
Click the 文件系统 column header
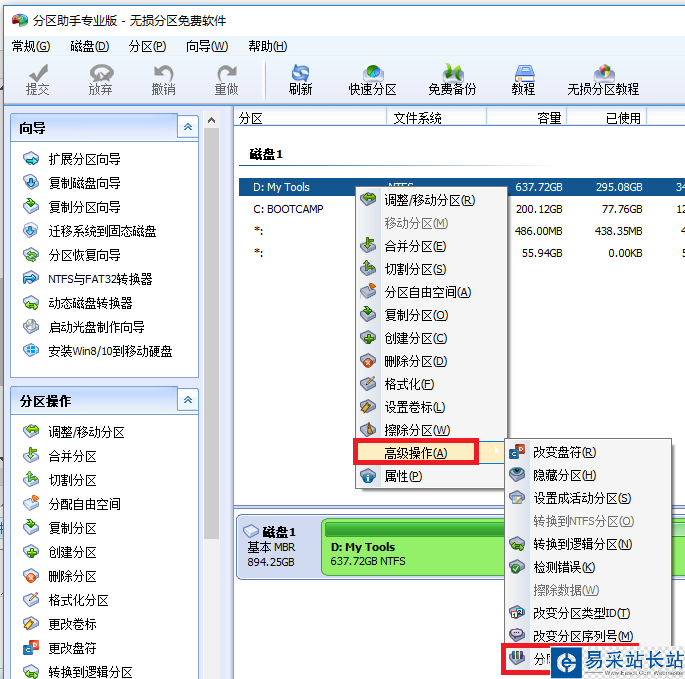[x=436, y=118]
